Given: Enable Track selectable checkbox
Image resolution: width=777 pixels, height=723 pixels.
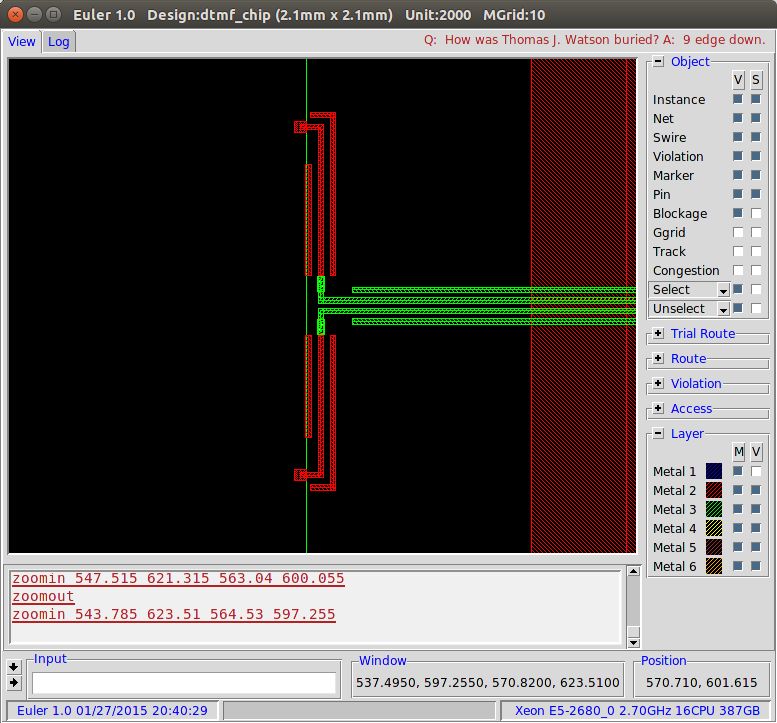Looking at the screenshot, I should click(x=756, y=251).
